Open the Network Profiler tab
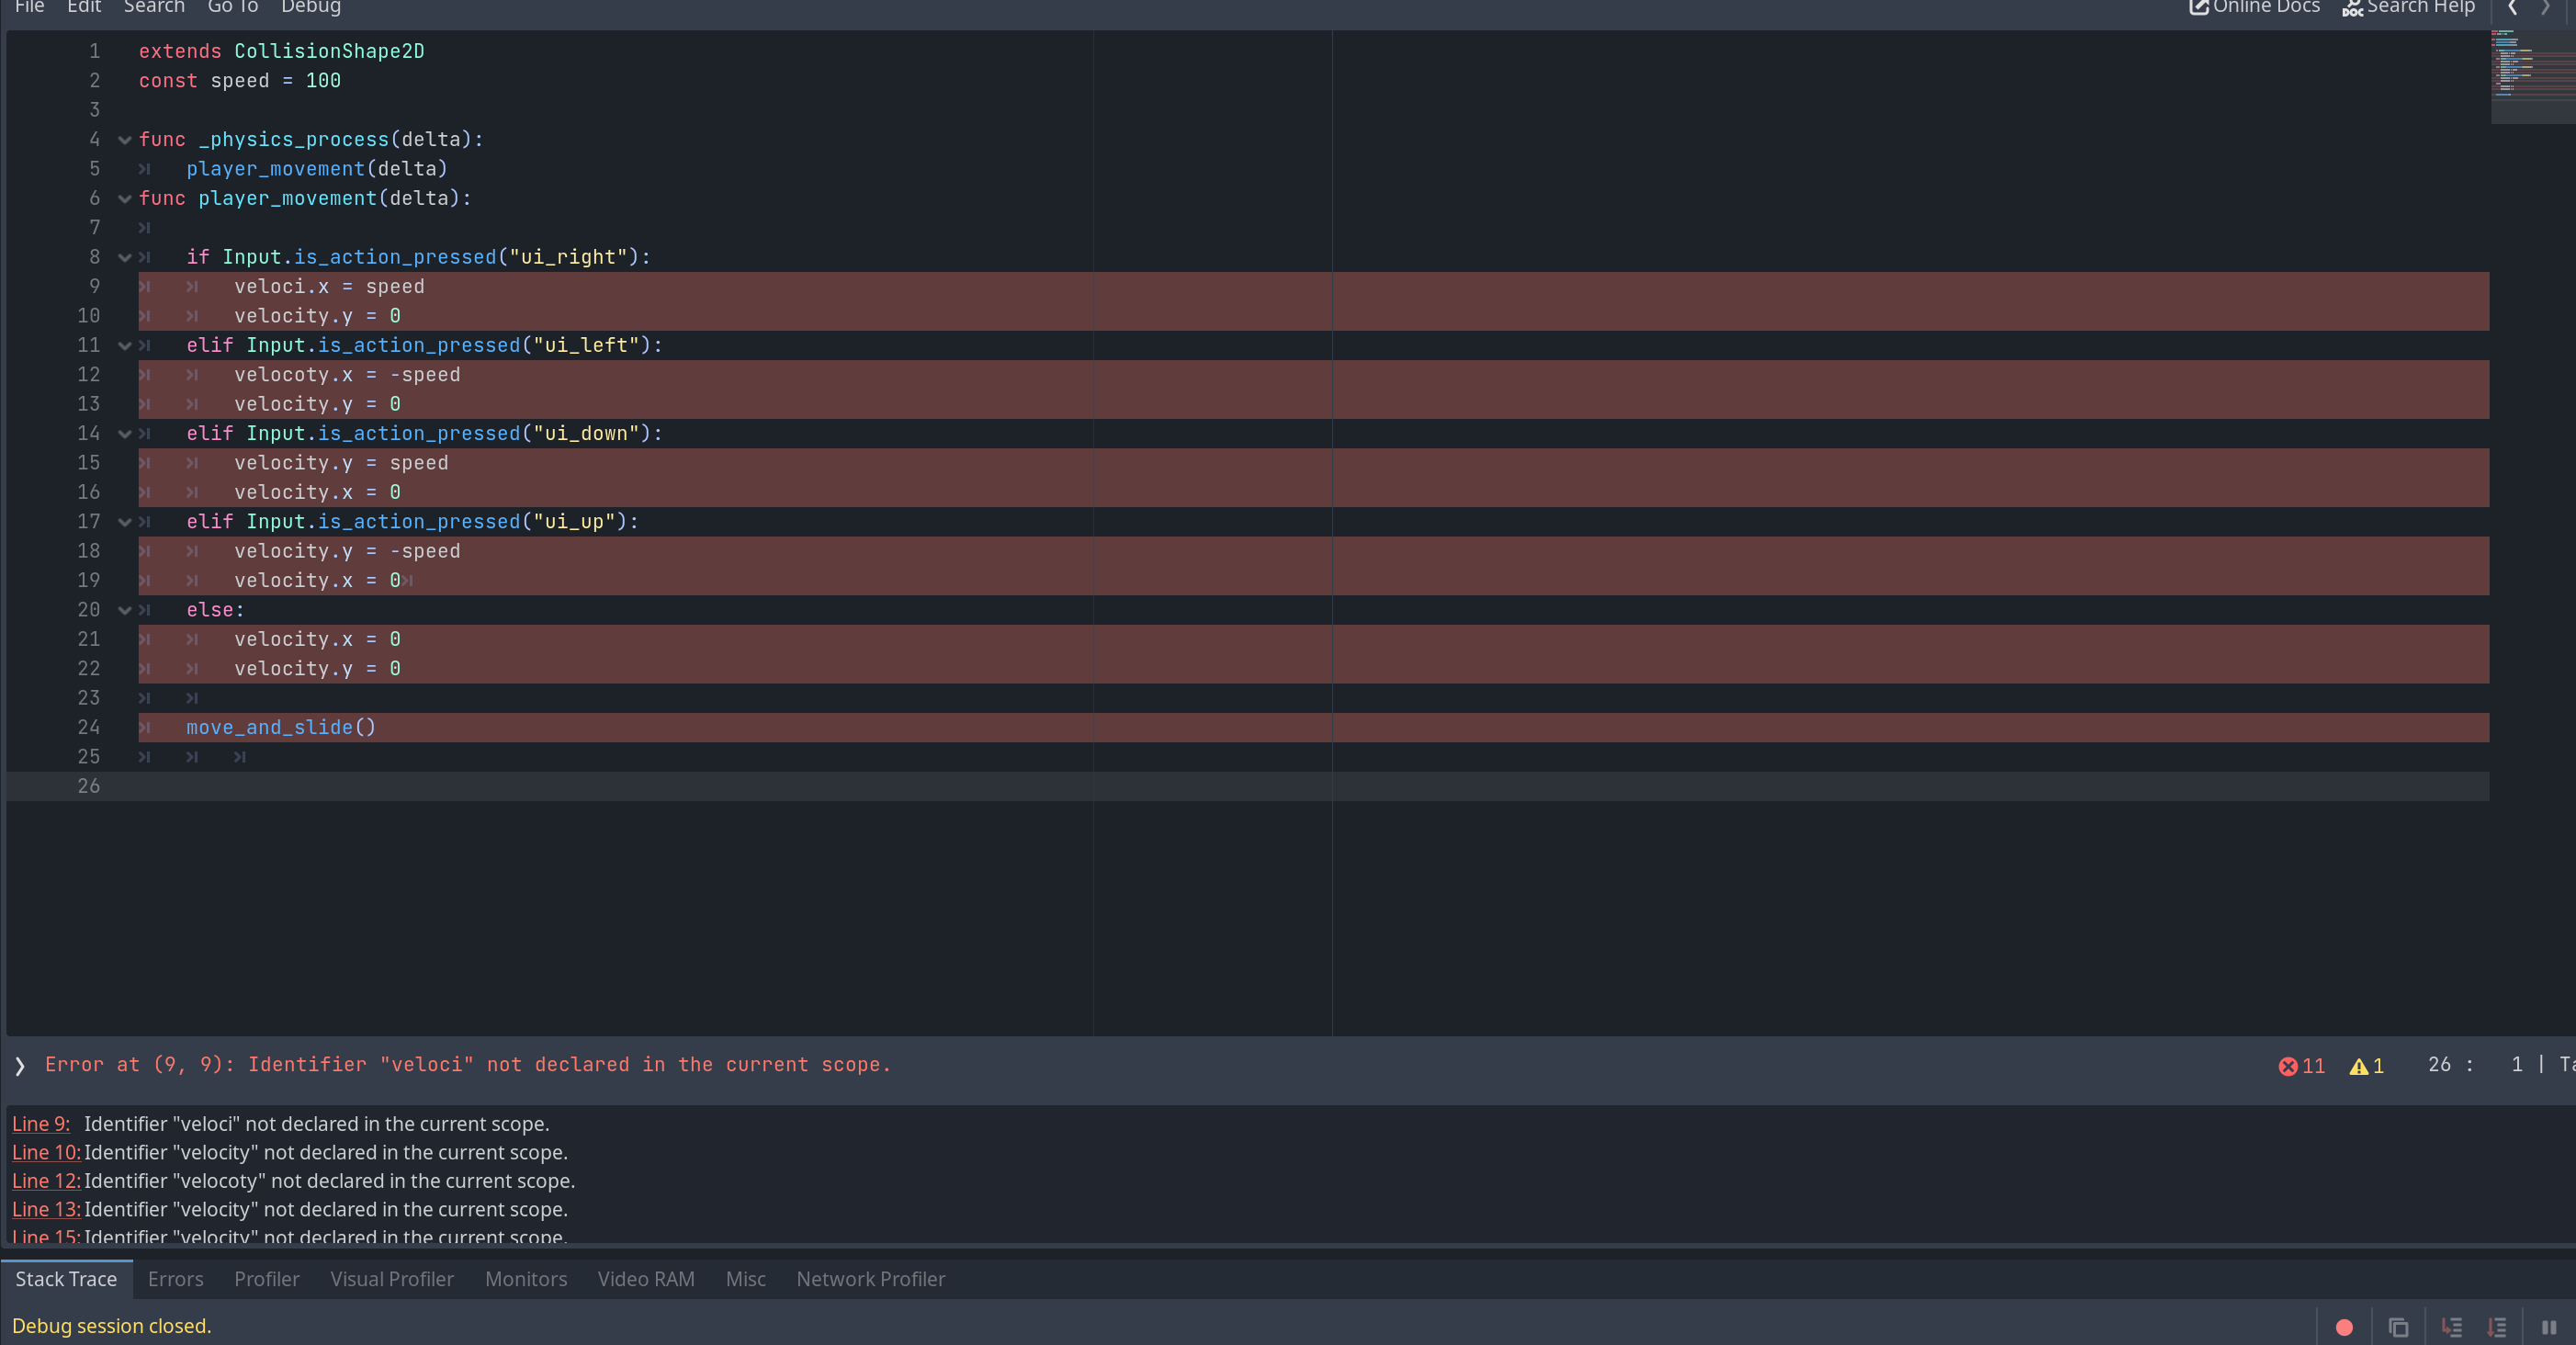Viewport: 2576px width, 1345px height. point(870,1279)
